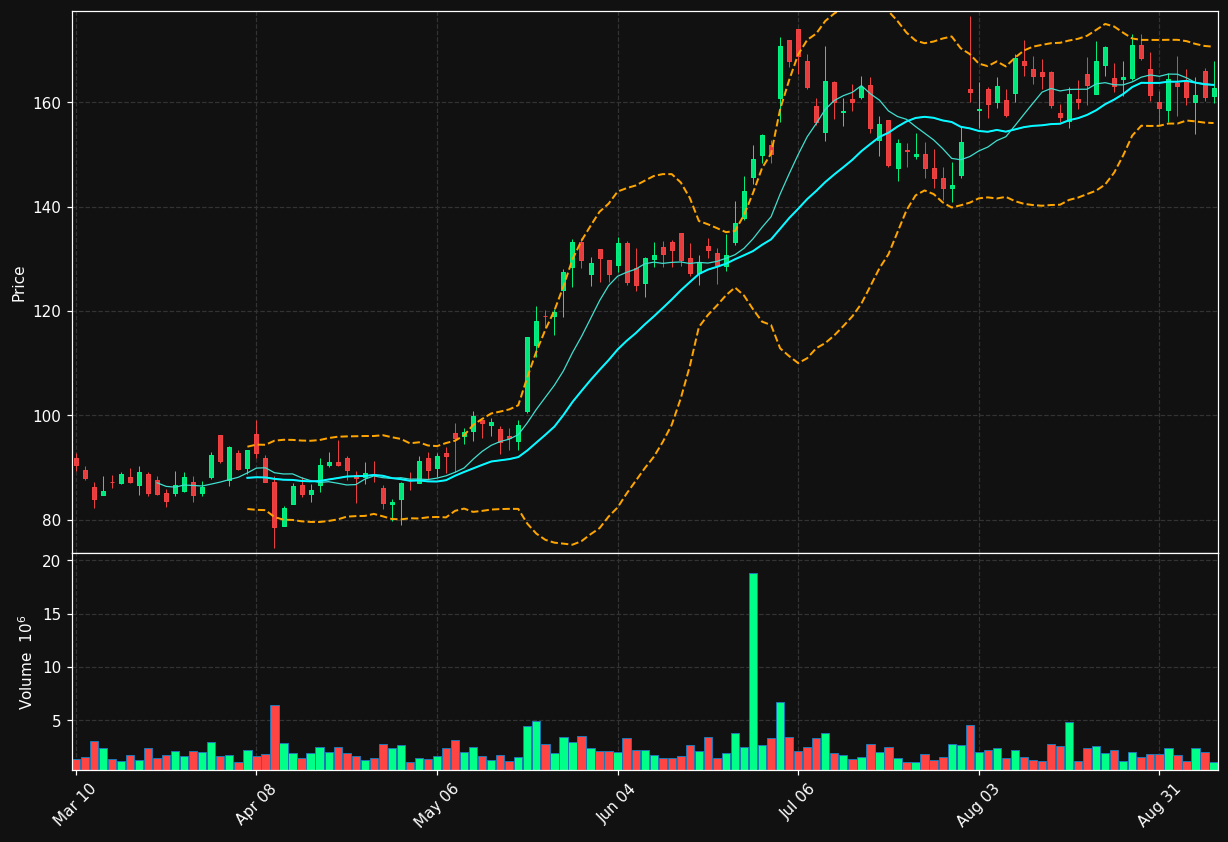Click the Aug 03 date label
The image size is (1228, 842).
coord(978,806)
